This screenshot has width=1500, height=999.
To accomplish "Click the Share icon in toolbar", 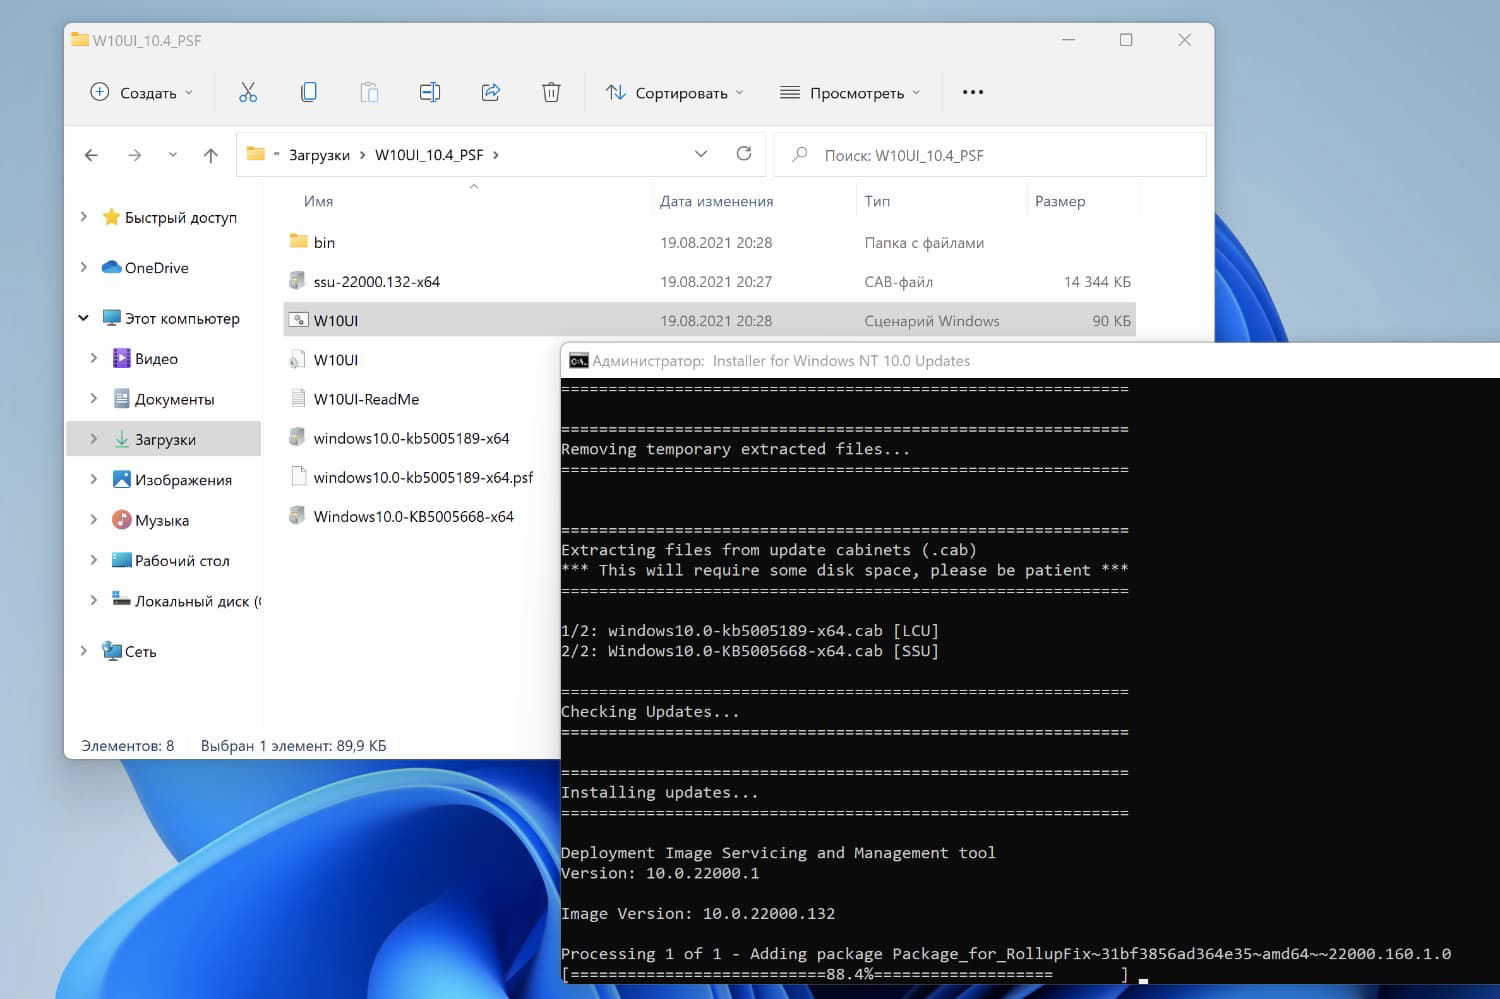I will point(491,93).
